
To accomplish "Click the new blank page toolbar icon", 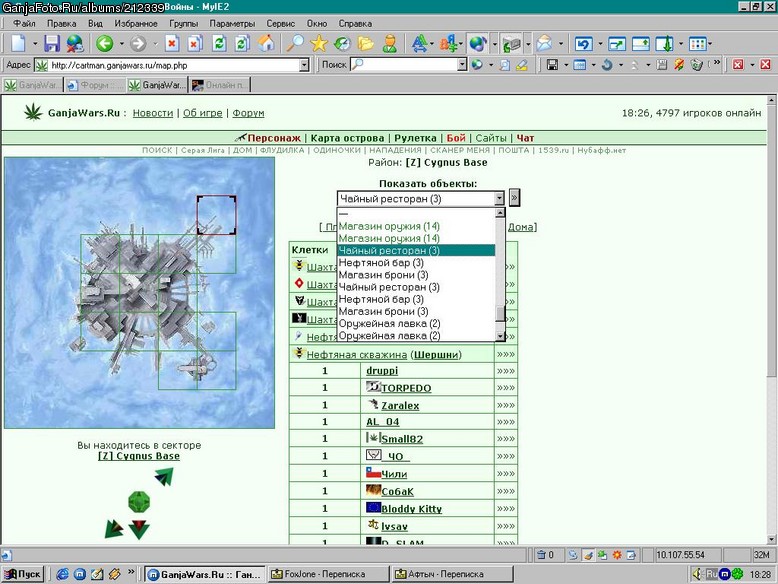I will point(18,44).
